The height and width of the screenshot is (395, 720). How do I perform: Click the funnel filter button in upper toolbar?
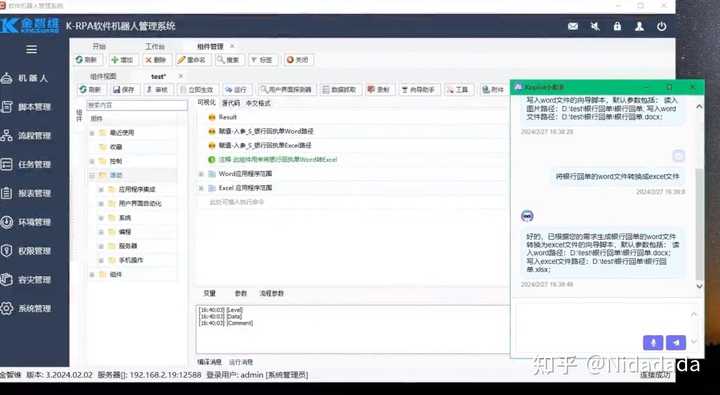click(x=262, y=60)
